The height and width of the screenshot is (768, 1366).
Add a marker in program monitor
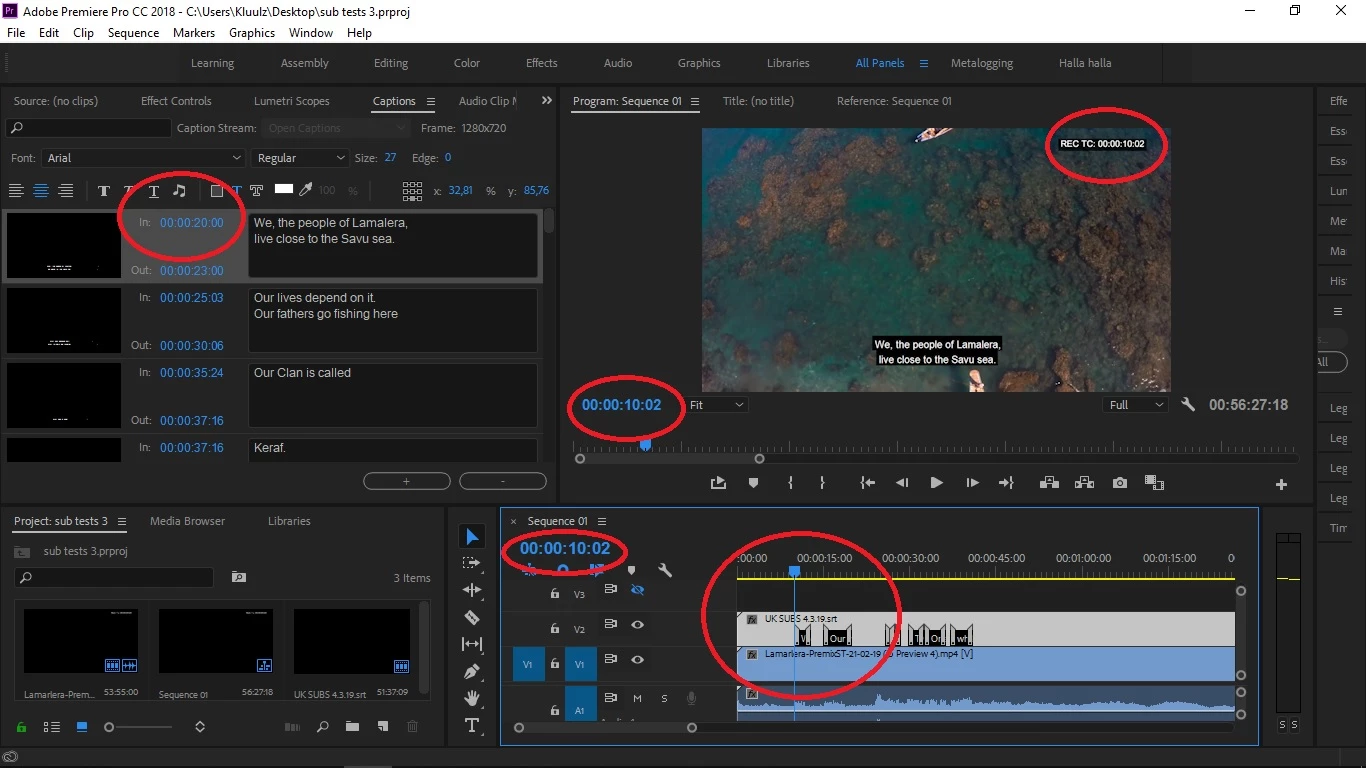753,483
